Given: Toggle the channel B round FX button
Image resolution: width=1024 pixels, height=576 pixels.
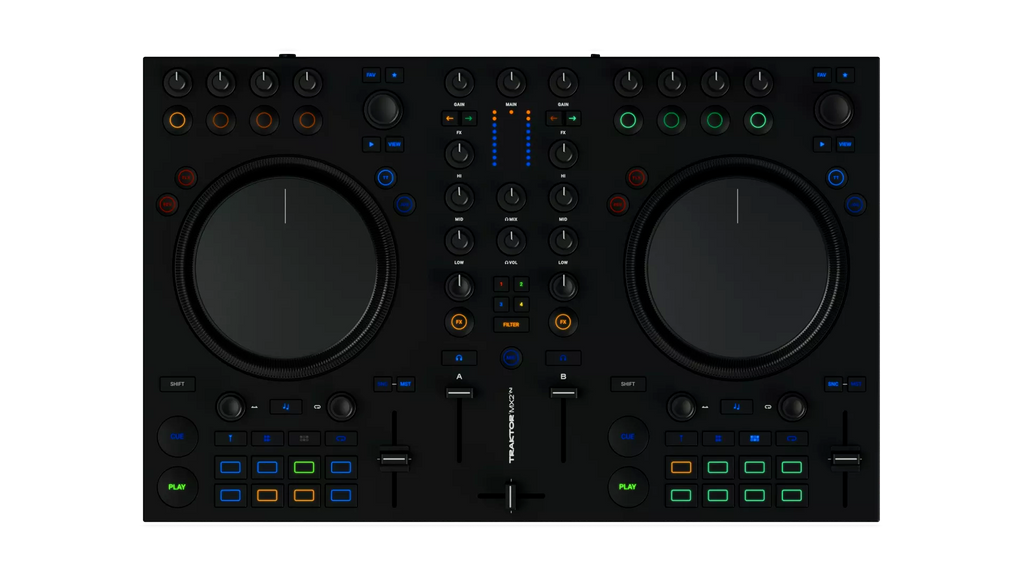Looking at the screenshot, I should (x=563, y=322).
